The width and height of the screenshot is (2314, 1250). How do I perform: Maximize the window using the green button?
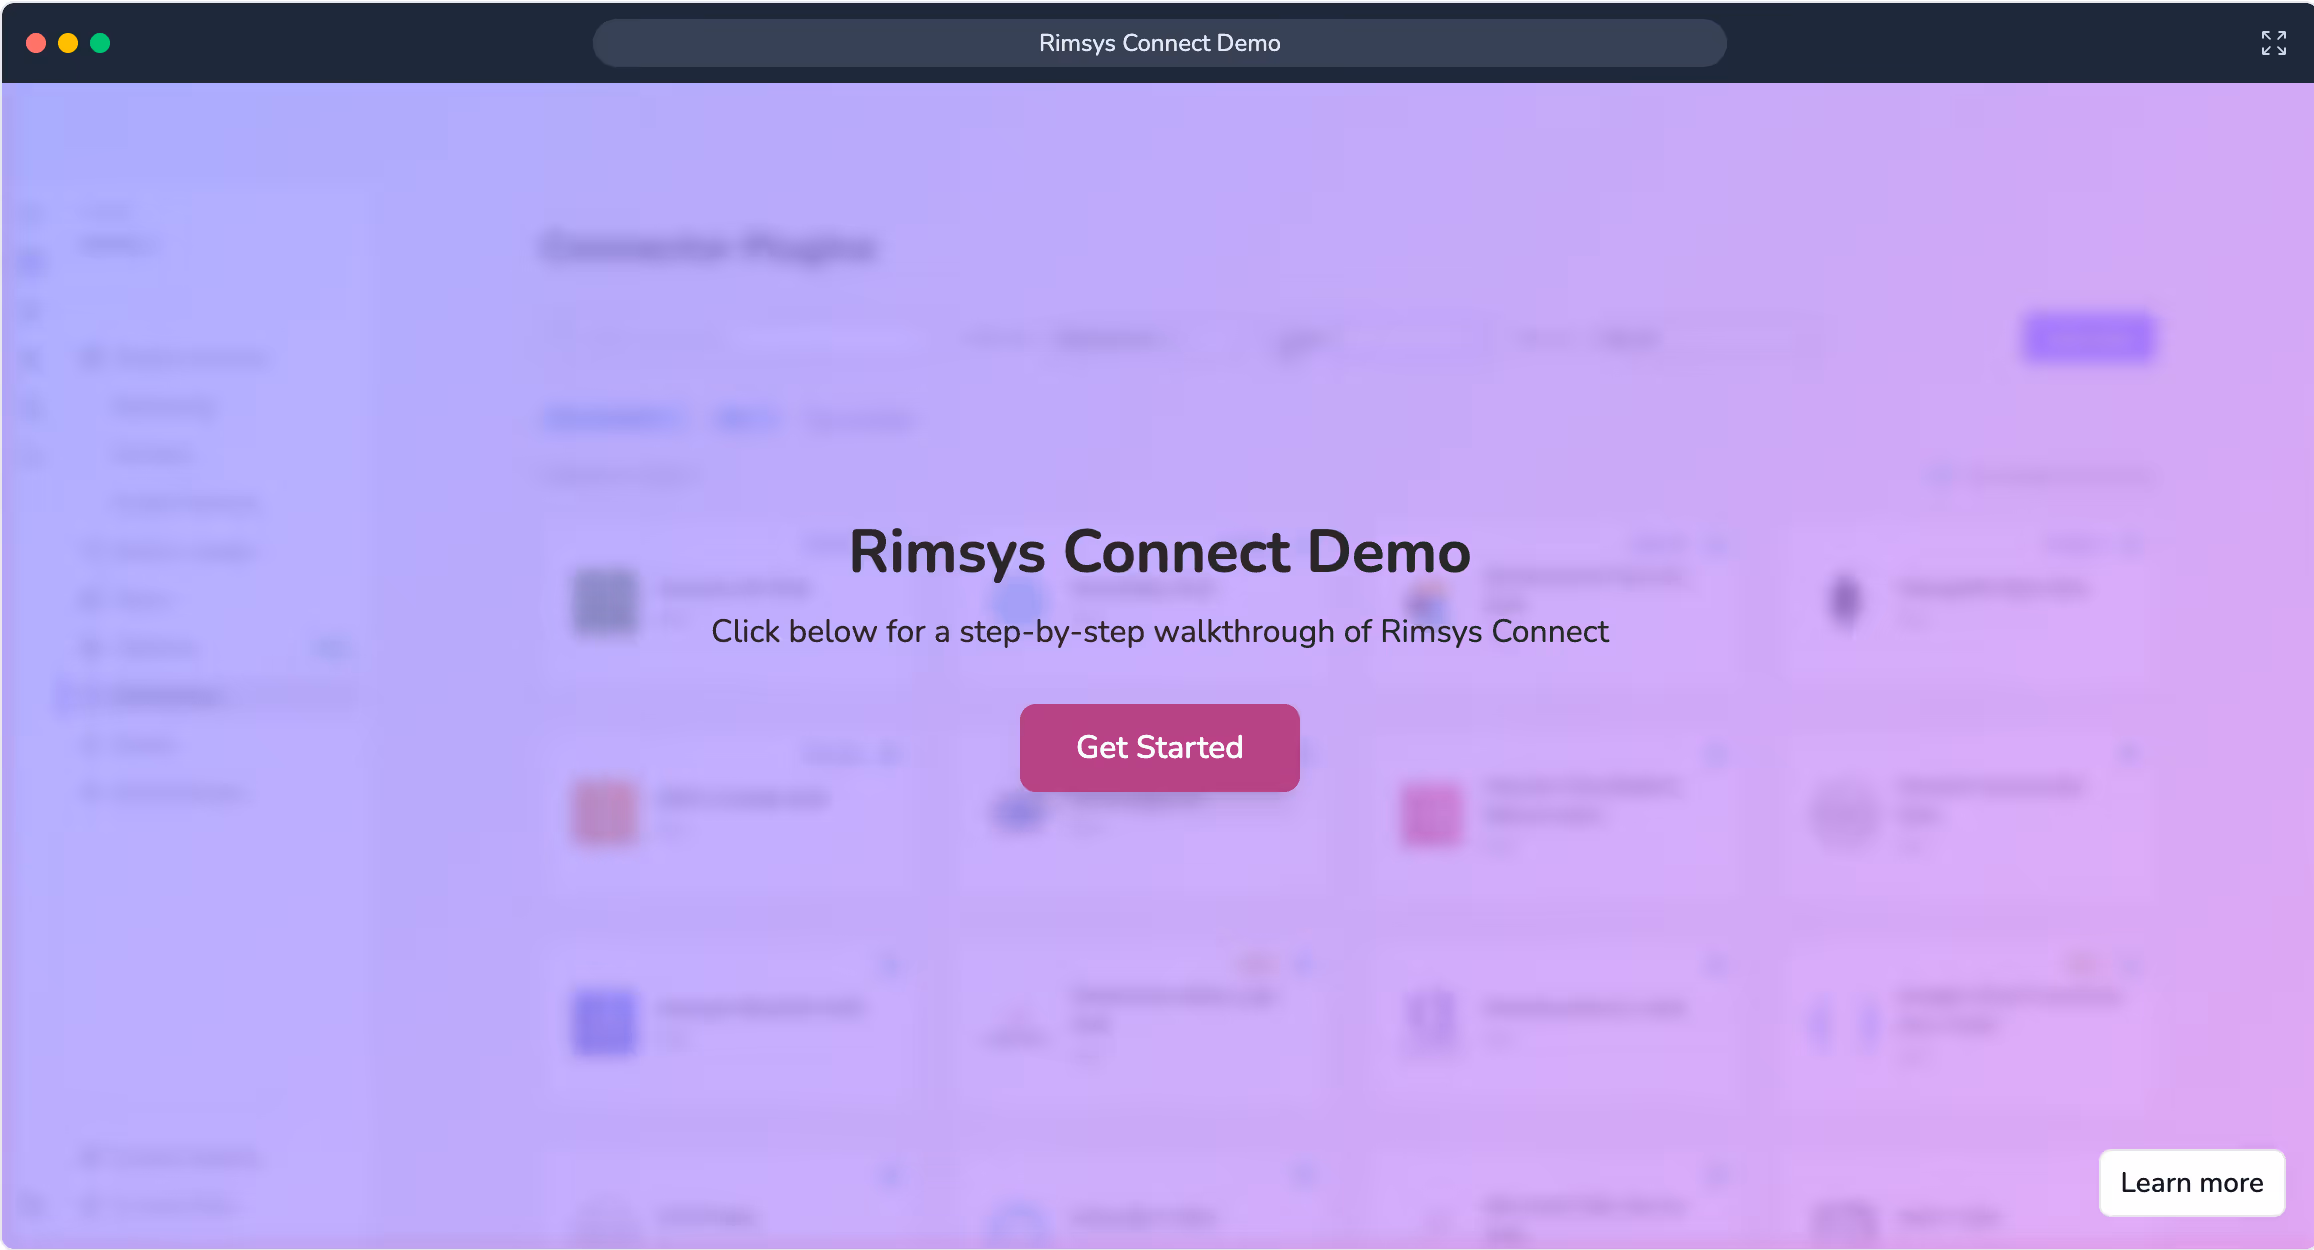pos(100,43)
